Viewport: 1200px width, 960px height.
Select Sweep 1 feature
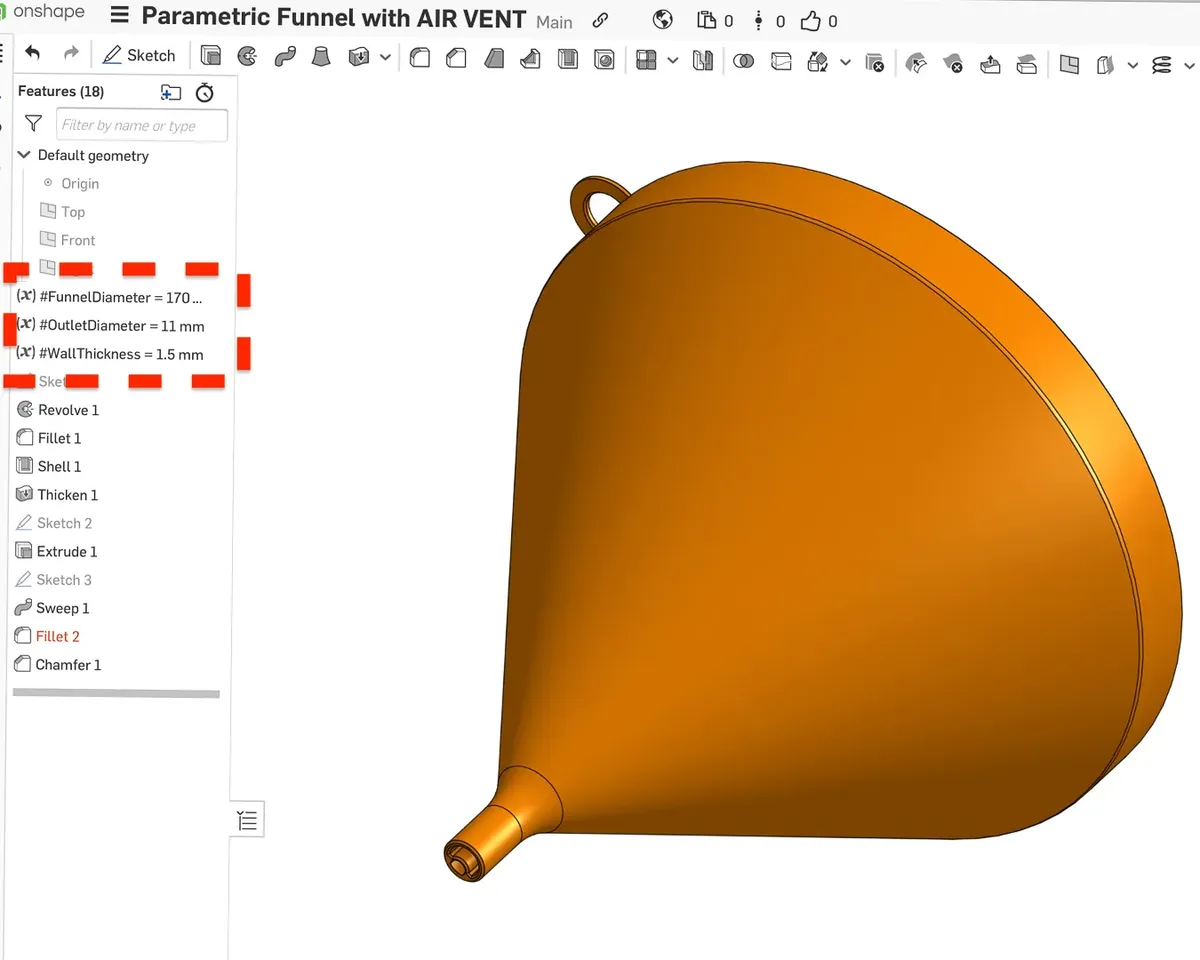point(52,608)
